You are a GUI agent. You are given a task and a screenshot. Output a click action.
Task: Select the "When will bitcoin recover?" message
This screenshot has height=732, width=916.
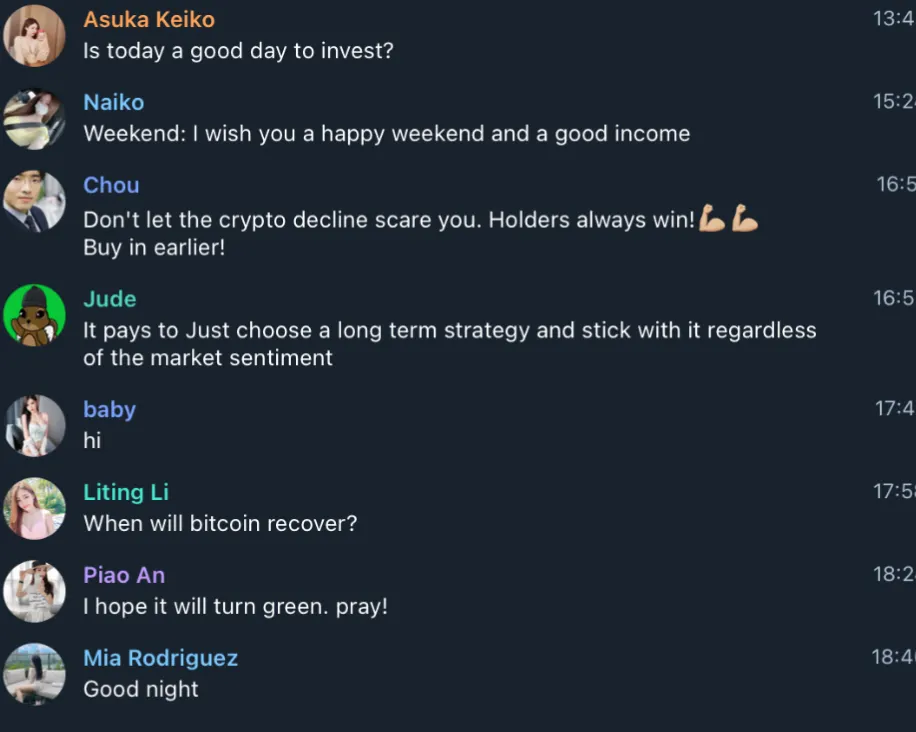pos(220,524)
